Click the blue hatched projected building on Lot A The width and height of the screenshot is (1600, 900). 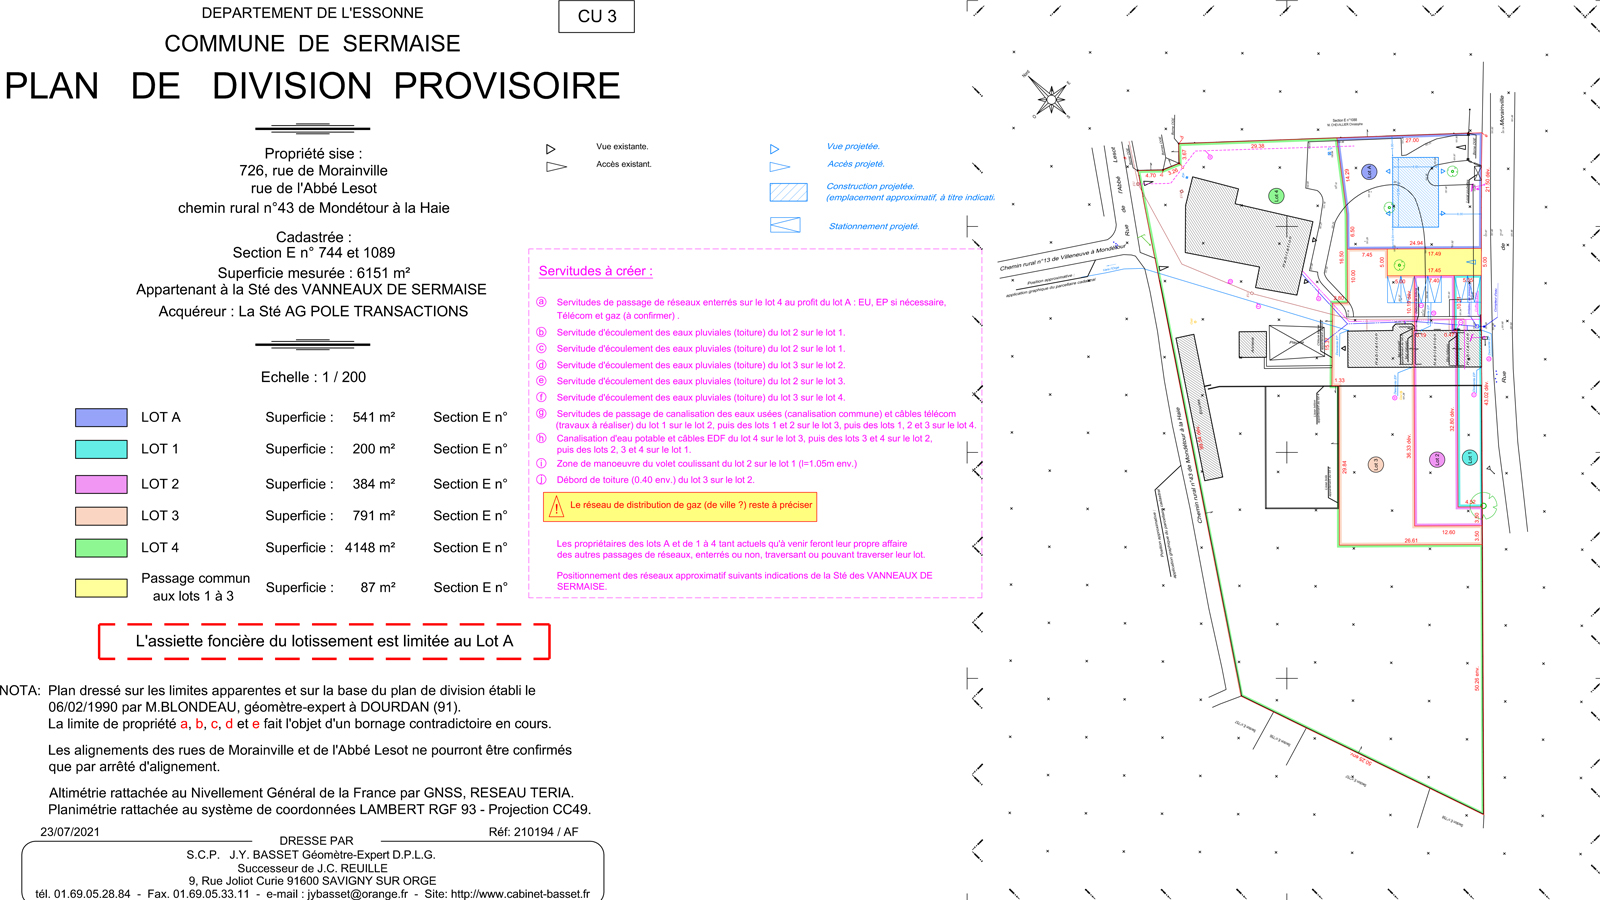[x=1415, y=192]
